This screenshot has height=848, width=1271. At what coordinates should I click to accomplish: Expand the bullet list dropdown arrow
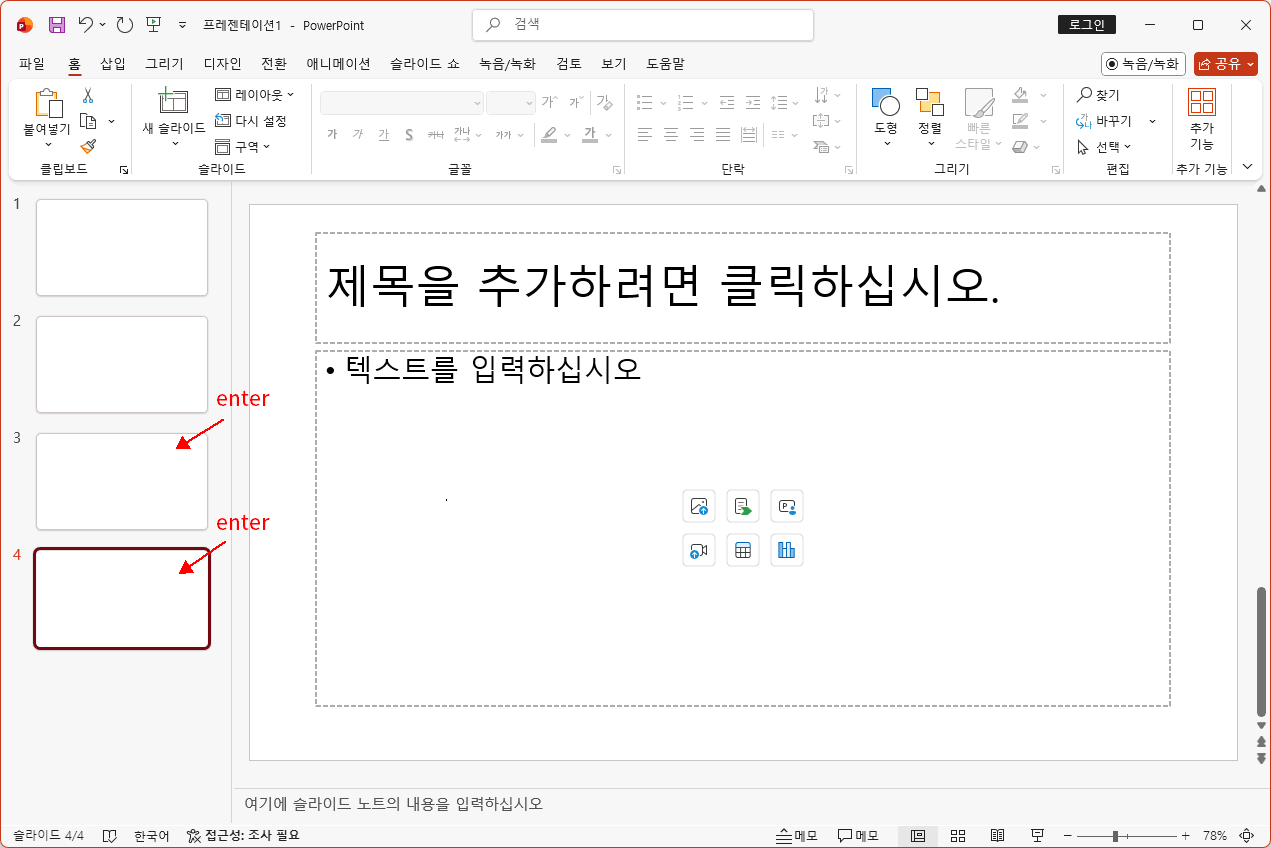point(662,101)
